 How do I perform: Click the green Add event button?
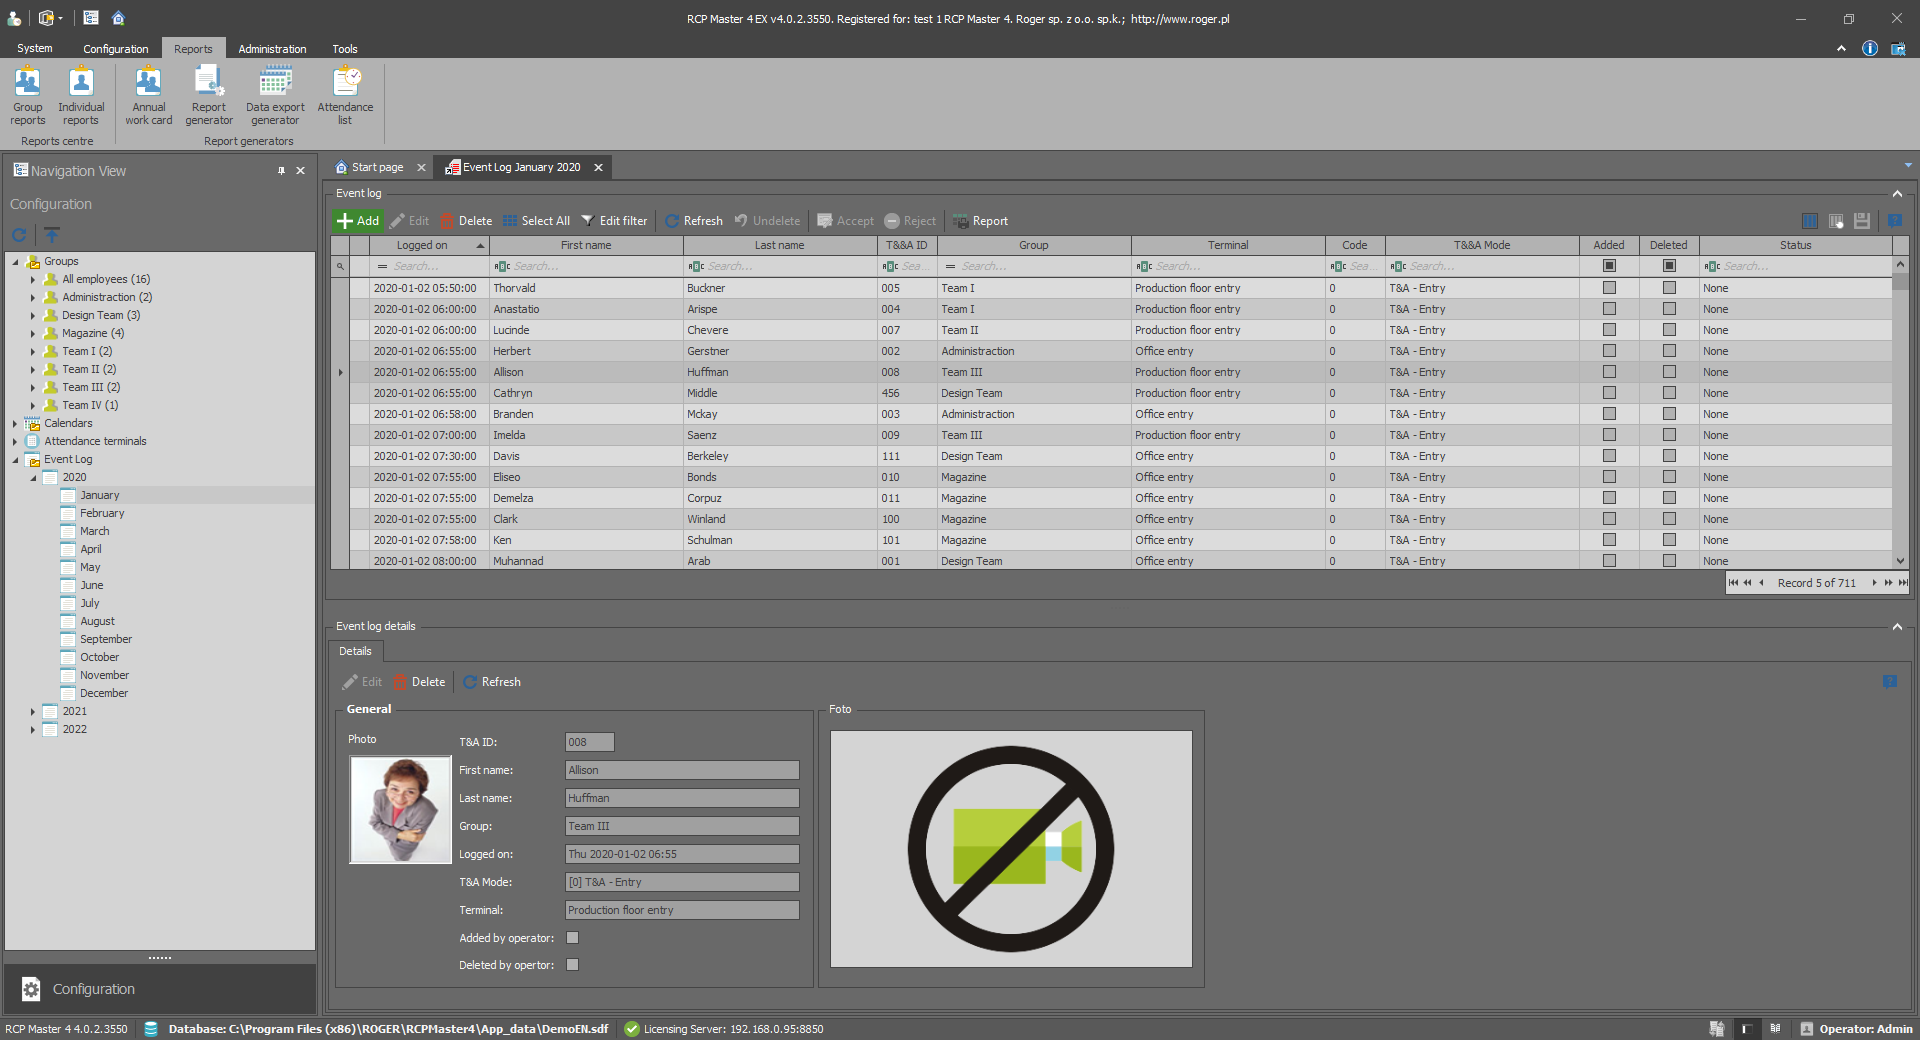coord(358,221)
